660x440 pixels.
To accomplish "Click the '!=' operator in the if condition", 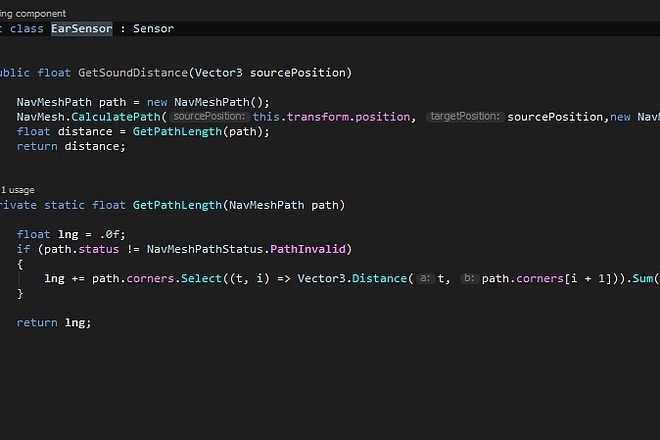I will pos(133,249).
